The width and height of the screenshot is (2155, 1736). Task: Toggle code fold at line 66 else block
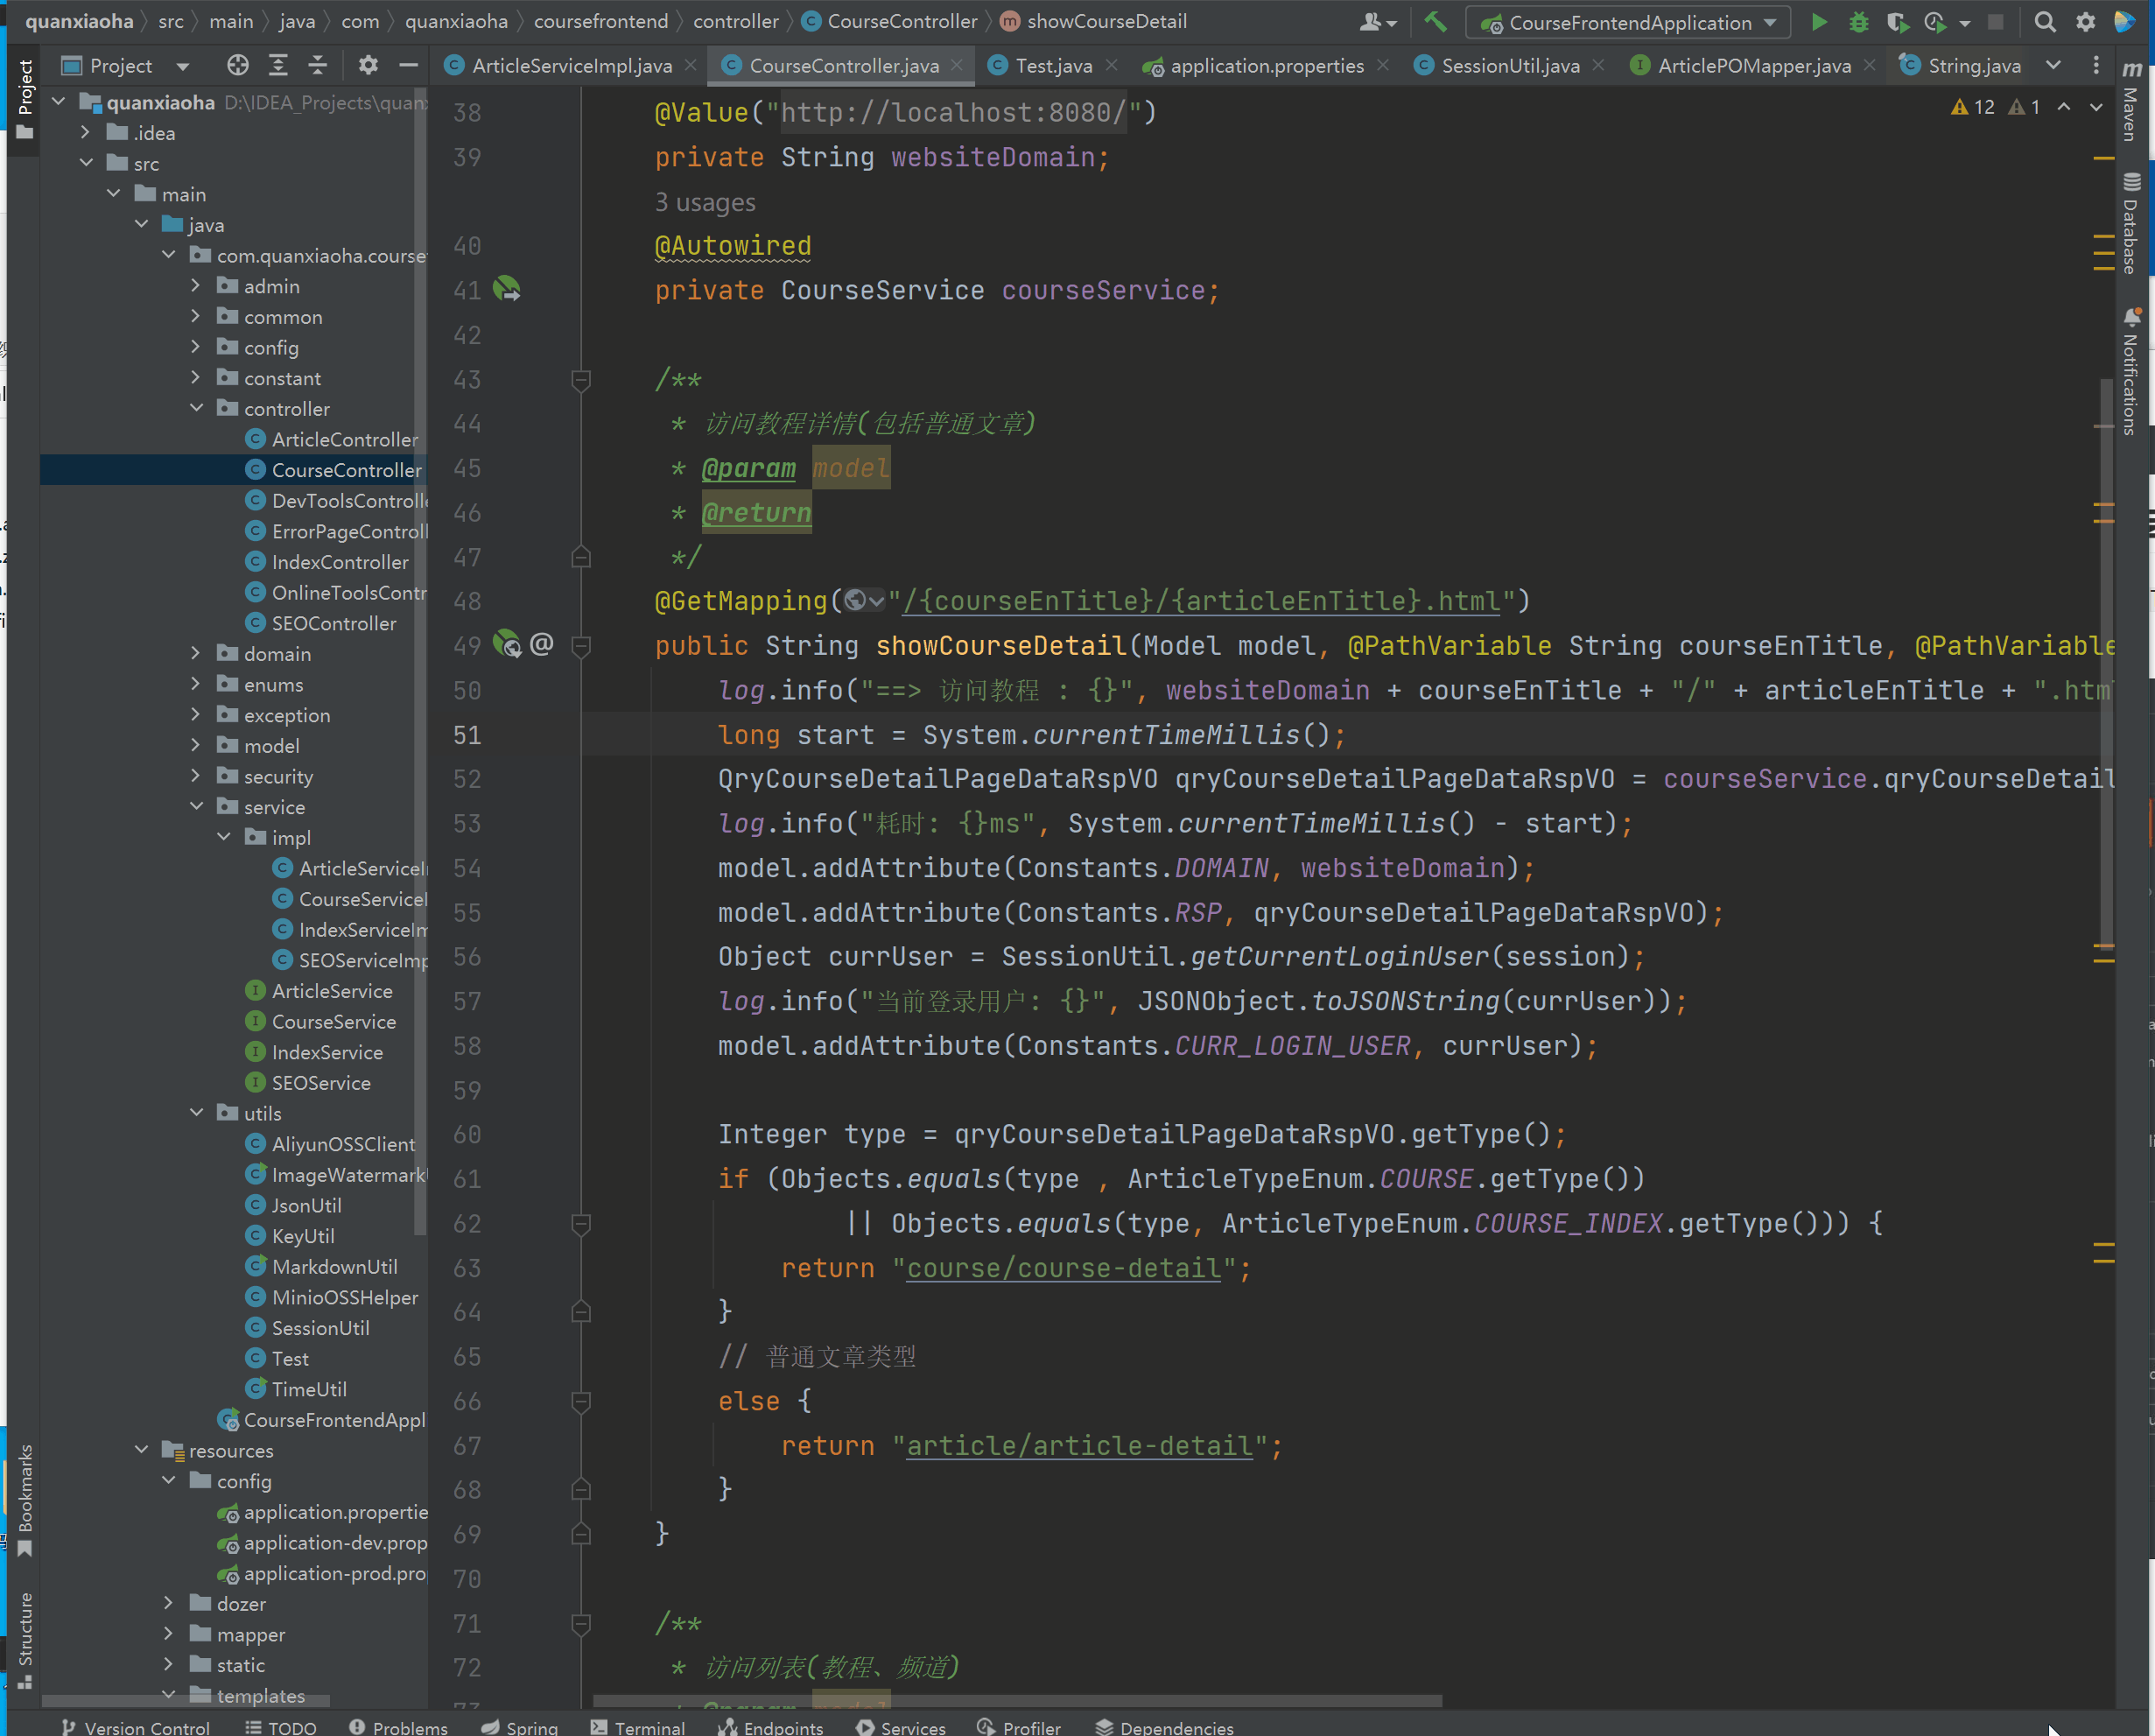pos(581,1401)
